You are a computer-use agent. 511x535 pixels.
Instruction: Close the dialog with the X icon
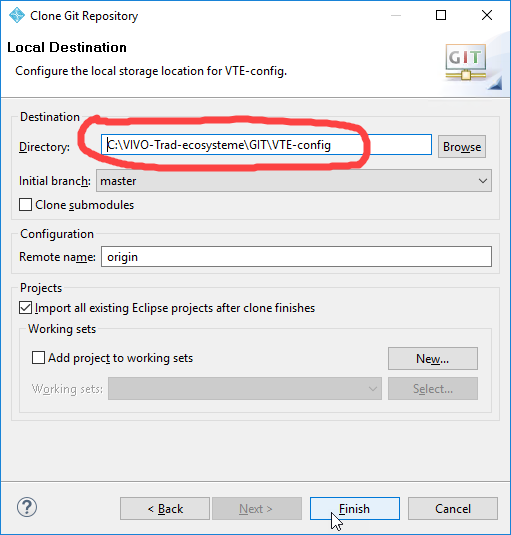click(x=487, y=15)
